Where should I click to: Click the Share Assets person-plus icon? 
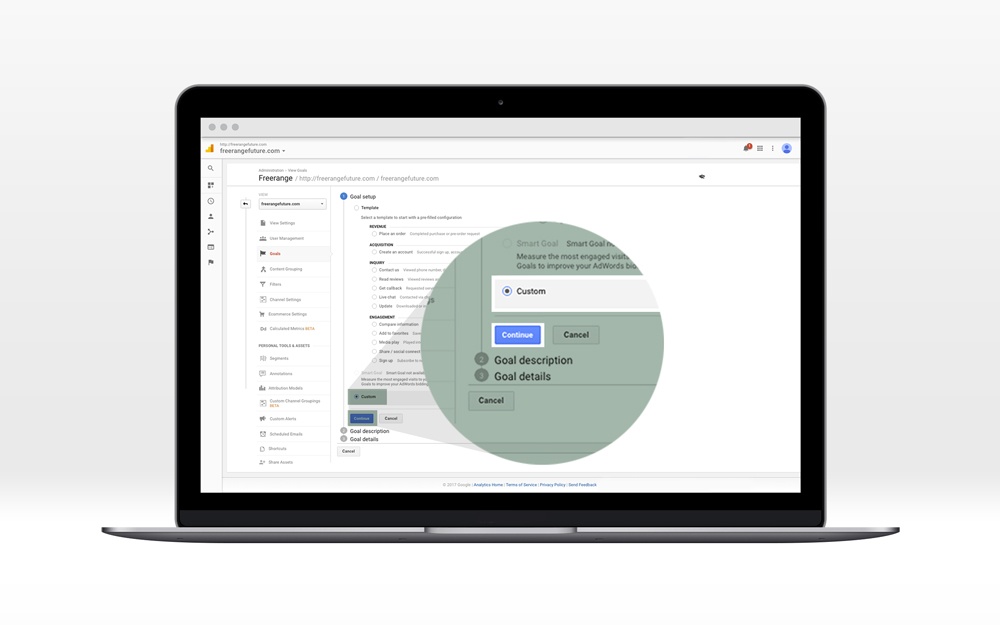click(x=262, y=462)
